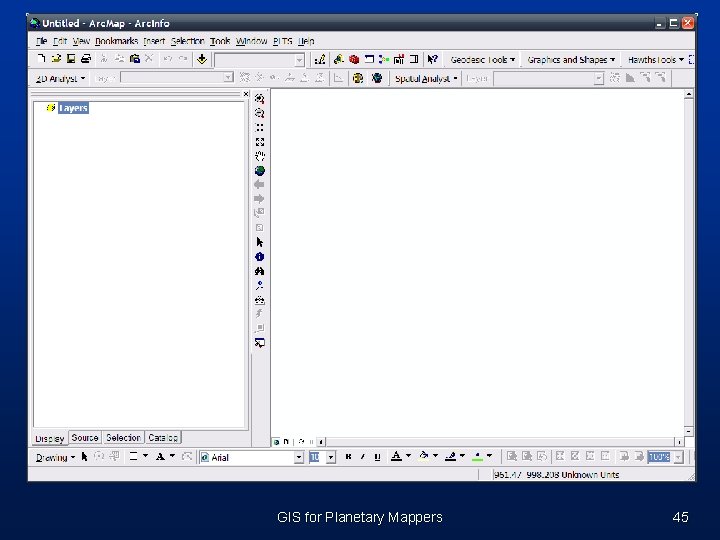This screenshot has width=720, height=540.
Task: Switch to the Display tab
Action: click(x=50, y=439)
